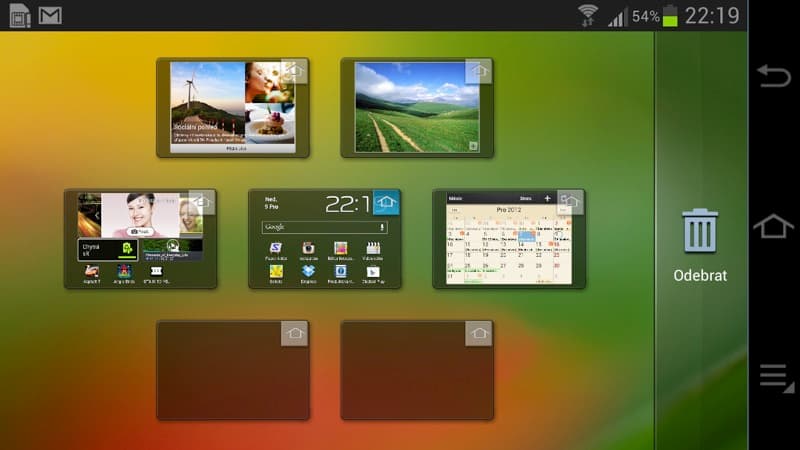800x450 pixels.
Task: Tap the battery indicator icon
Action: [x=670, y=15]
